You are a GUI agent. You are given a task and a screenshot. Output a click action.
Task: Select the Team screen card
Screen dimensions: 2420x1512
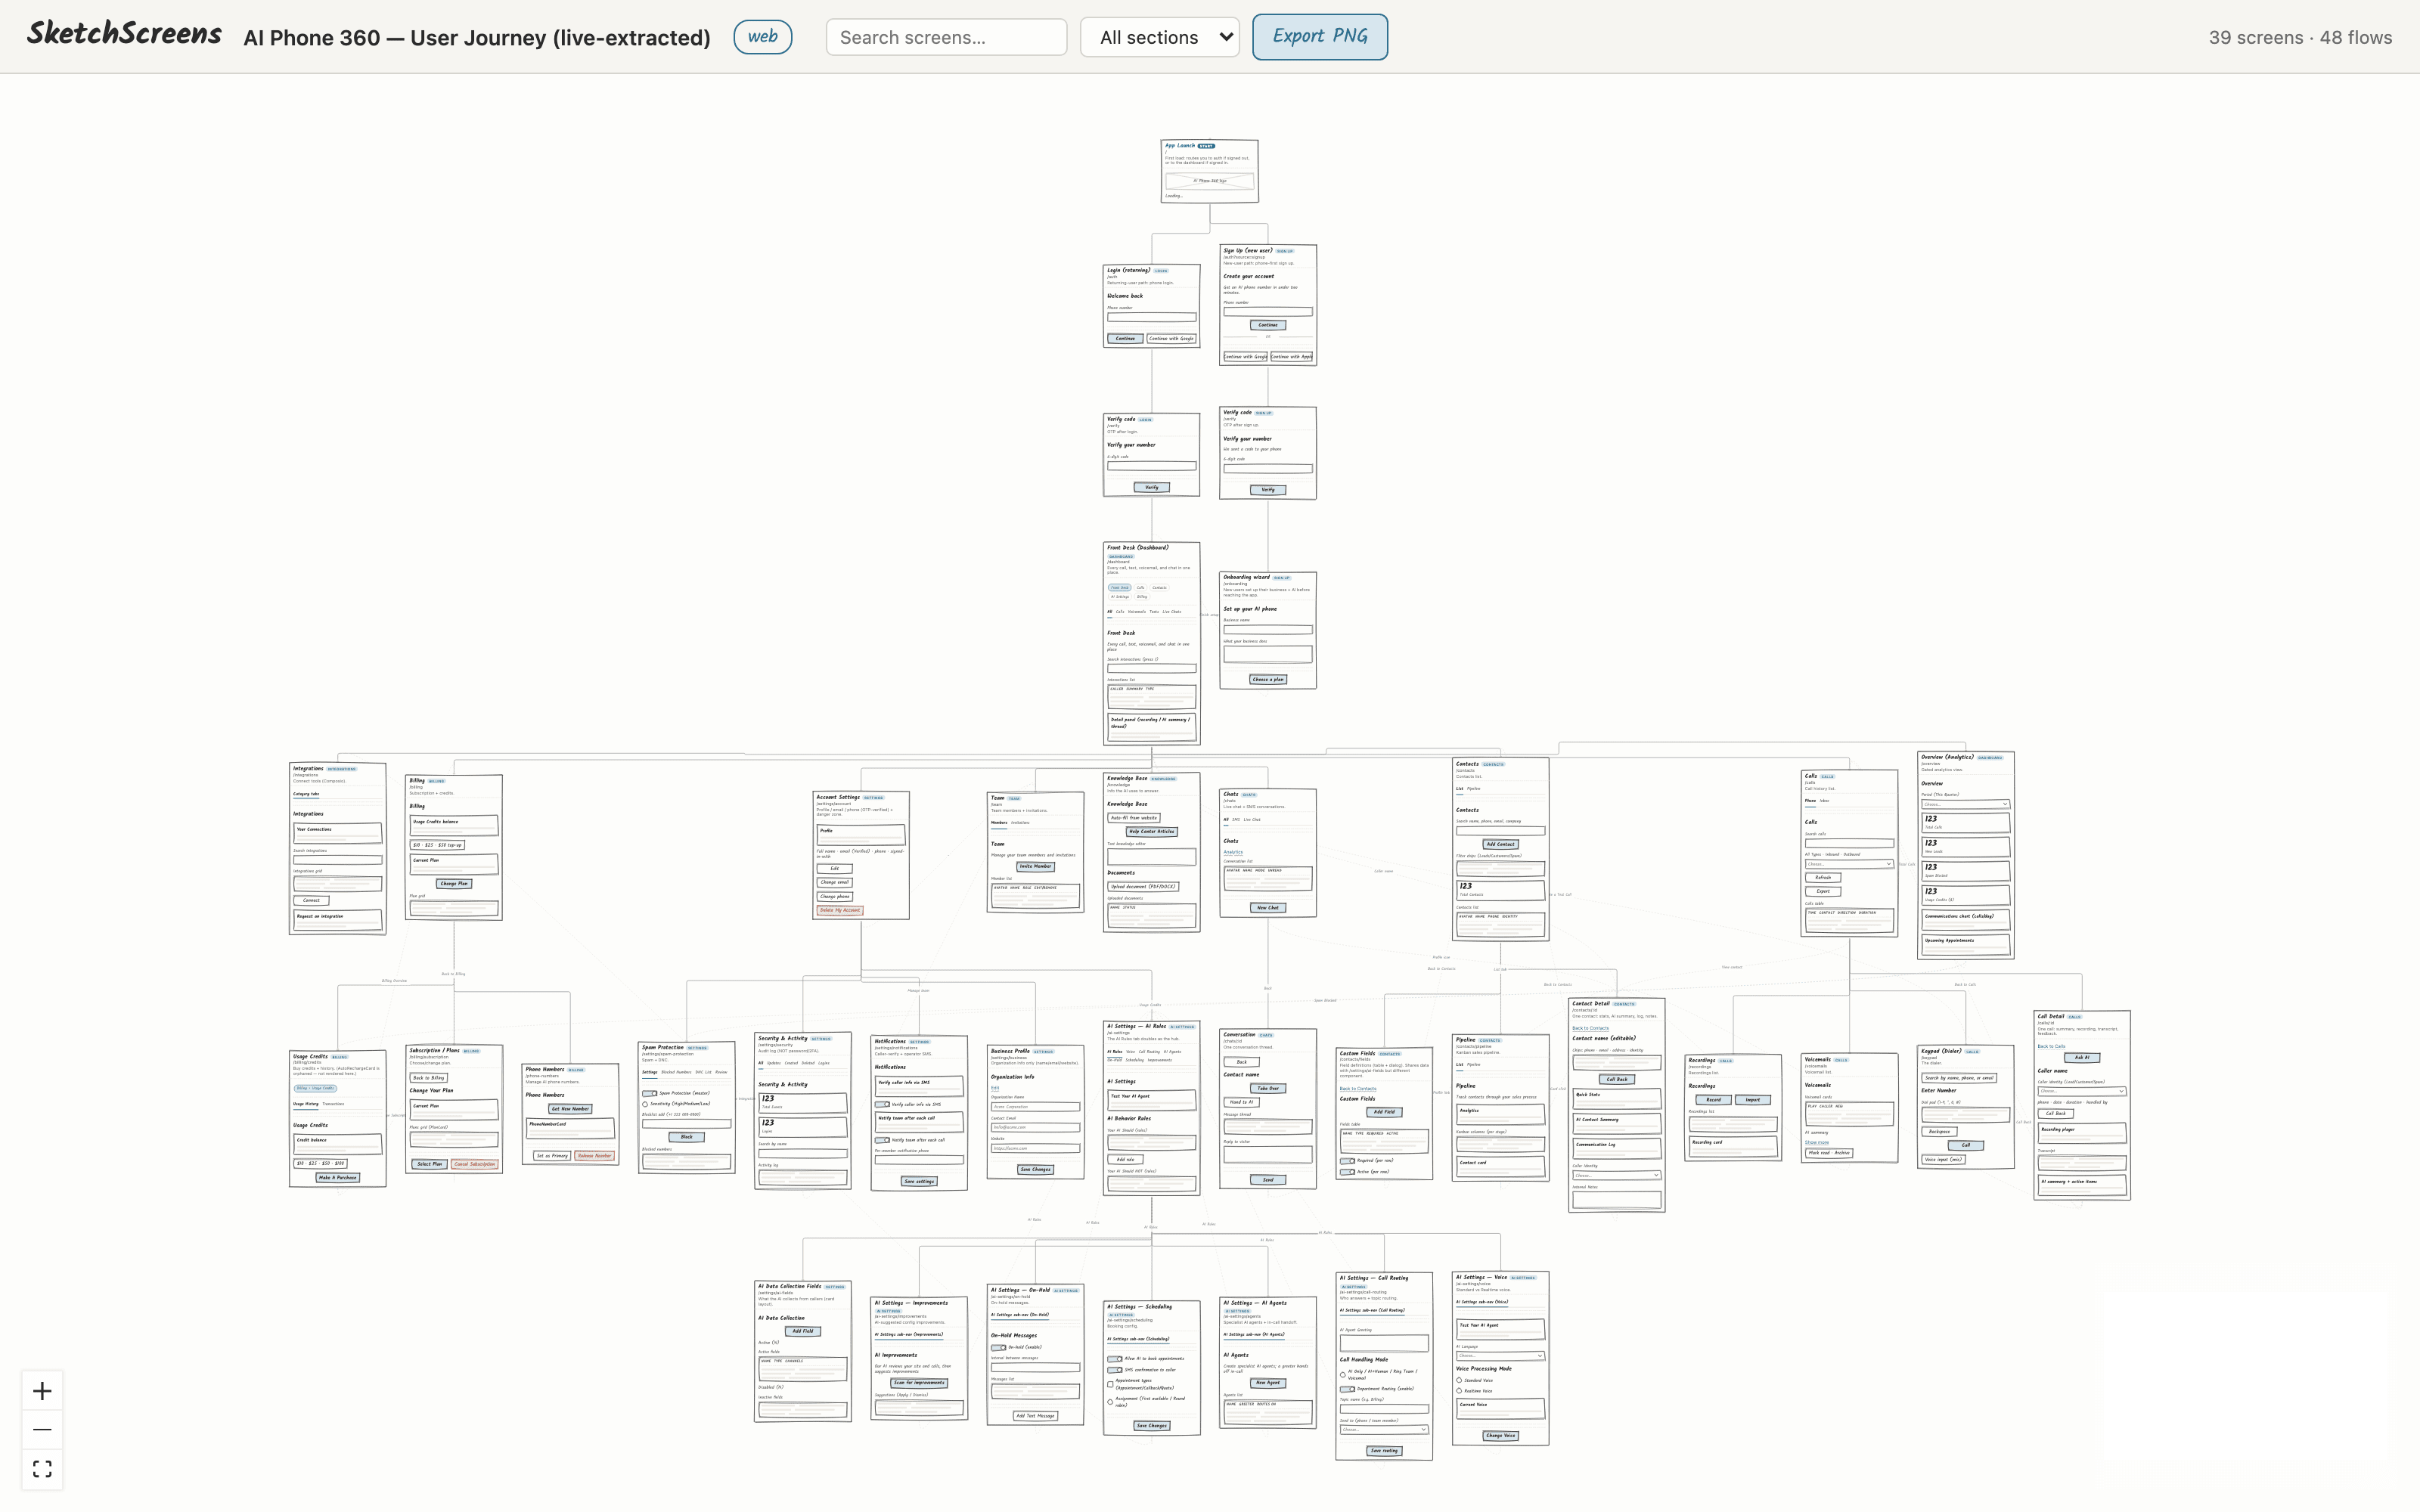coord(1035,853)
